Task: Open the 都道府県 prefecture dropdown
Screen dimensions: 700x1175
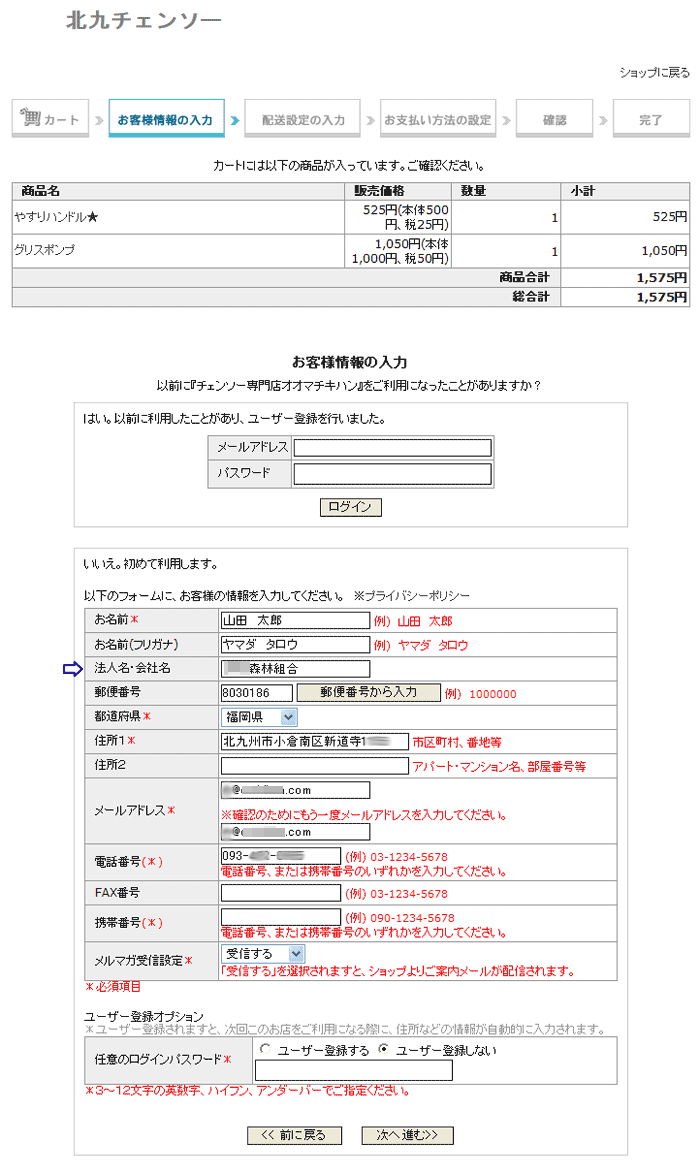Action: [259, 717]
